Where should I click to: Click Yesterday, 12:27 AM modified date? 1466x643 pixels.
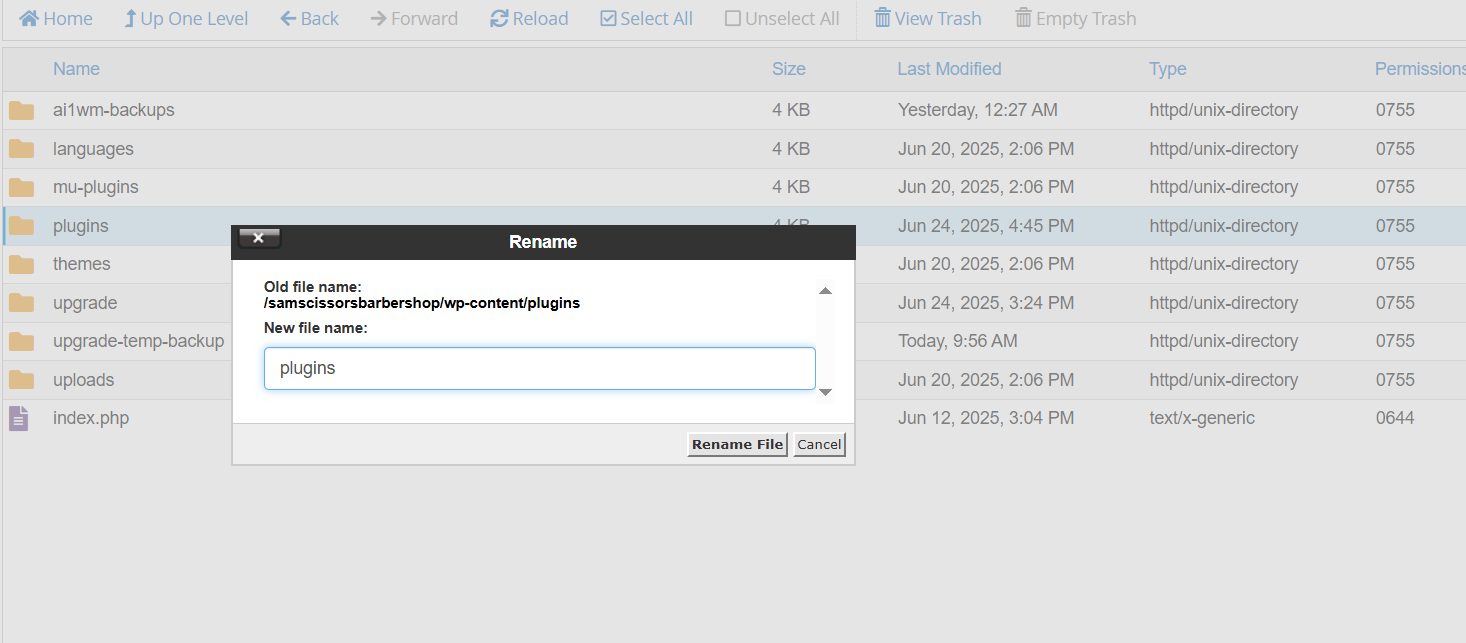[977, 110]
